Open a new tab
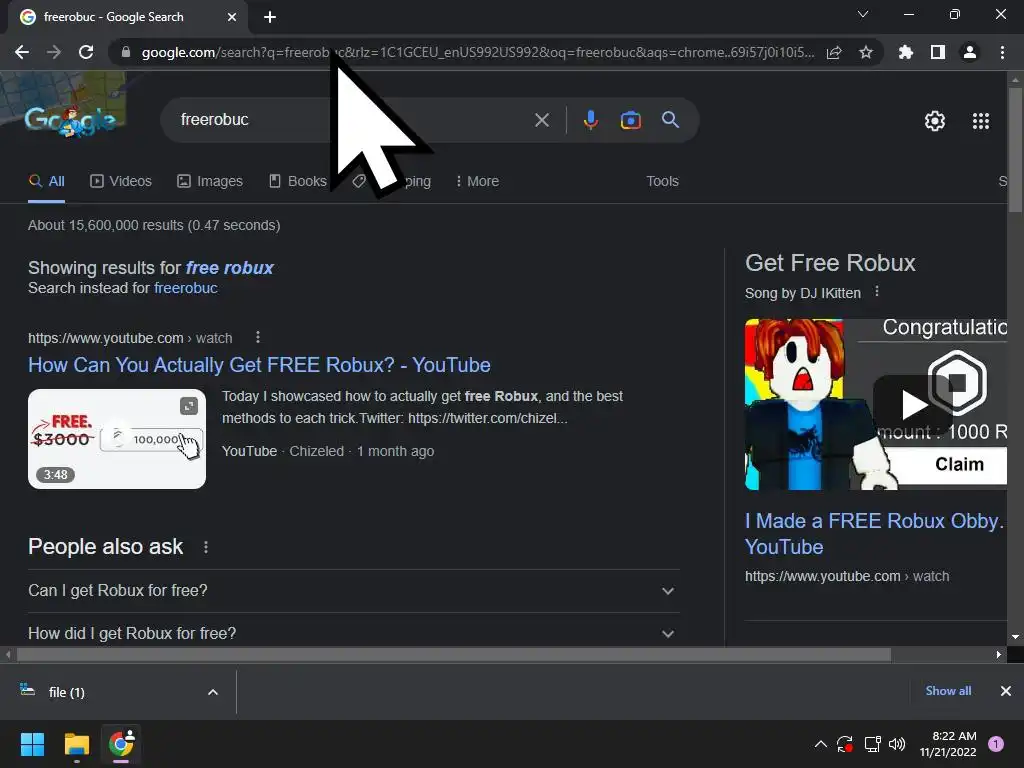 click(x=270, y=17)
